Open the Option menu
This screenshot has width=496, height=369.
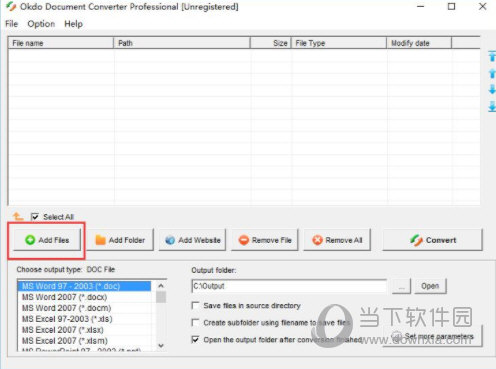point(41,24)
